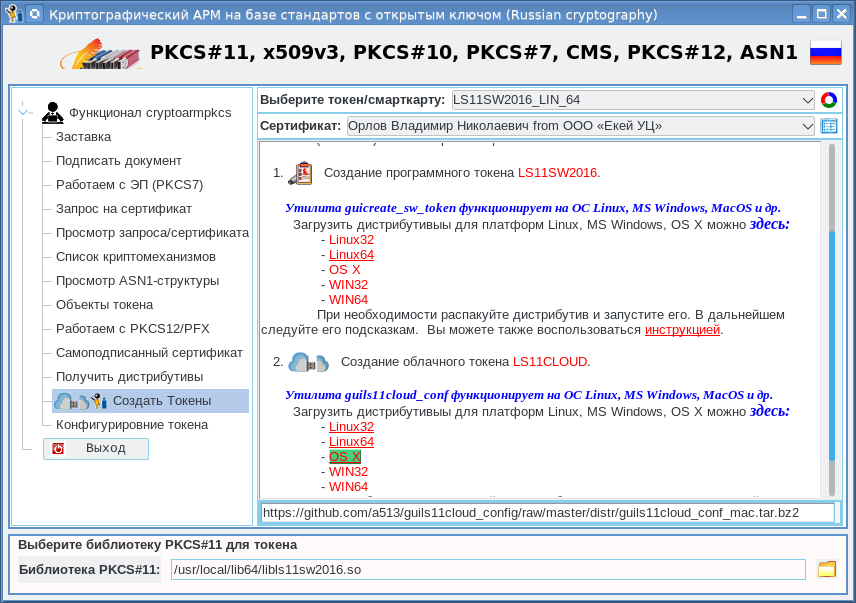This screenshot has height=603, width=856.
Task: Click the books logo in header
Action: 100,54
